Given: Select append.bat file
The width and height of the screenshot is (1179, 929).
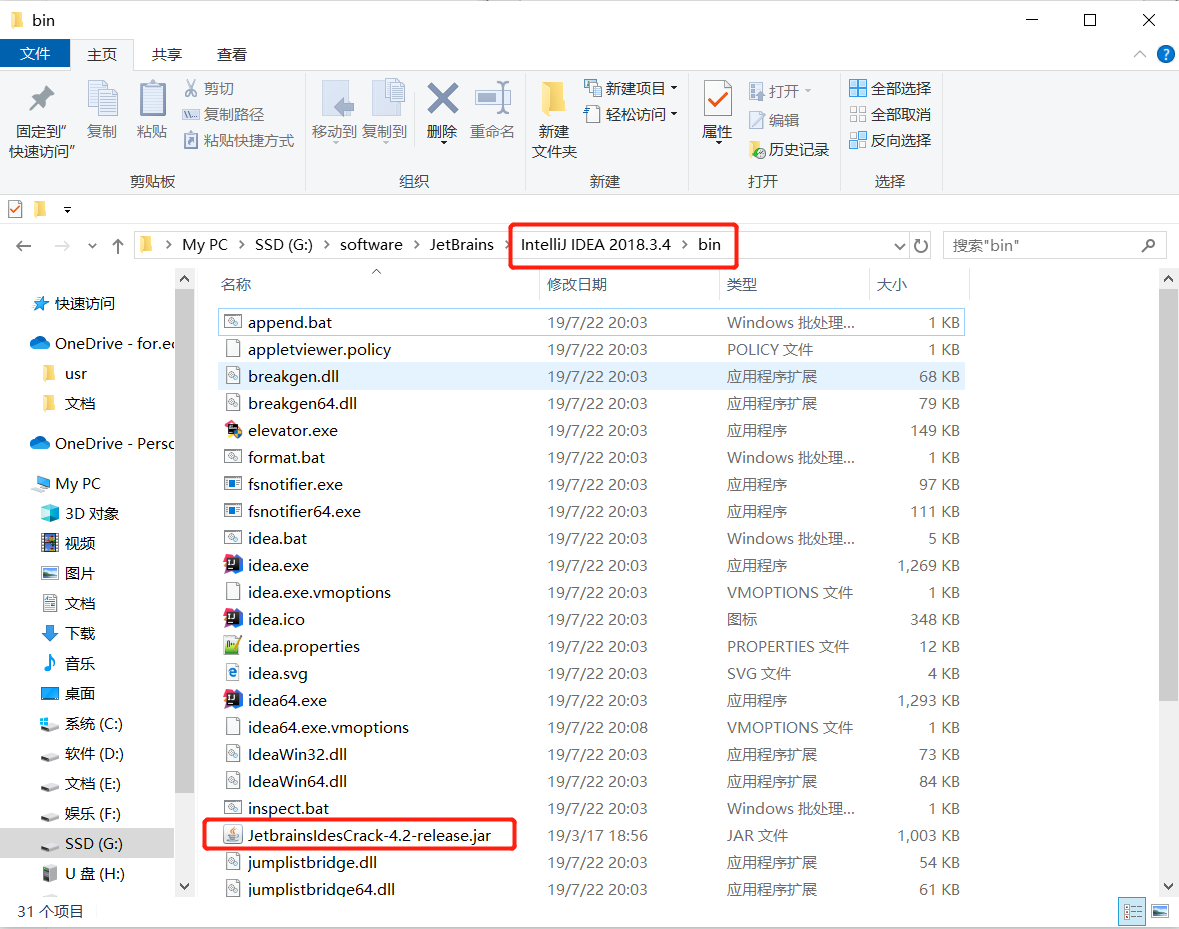Looking at the screenshot, I should [591, 322].
